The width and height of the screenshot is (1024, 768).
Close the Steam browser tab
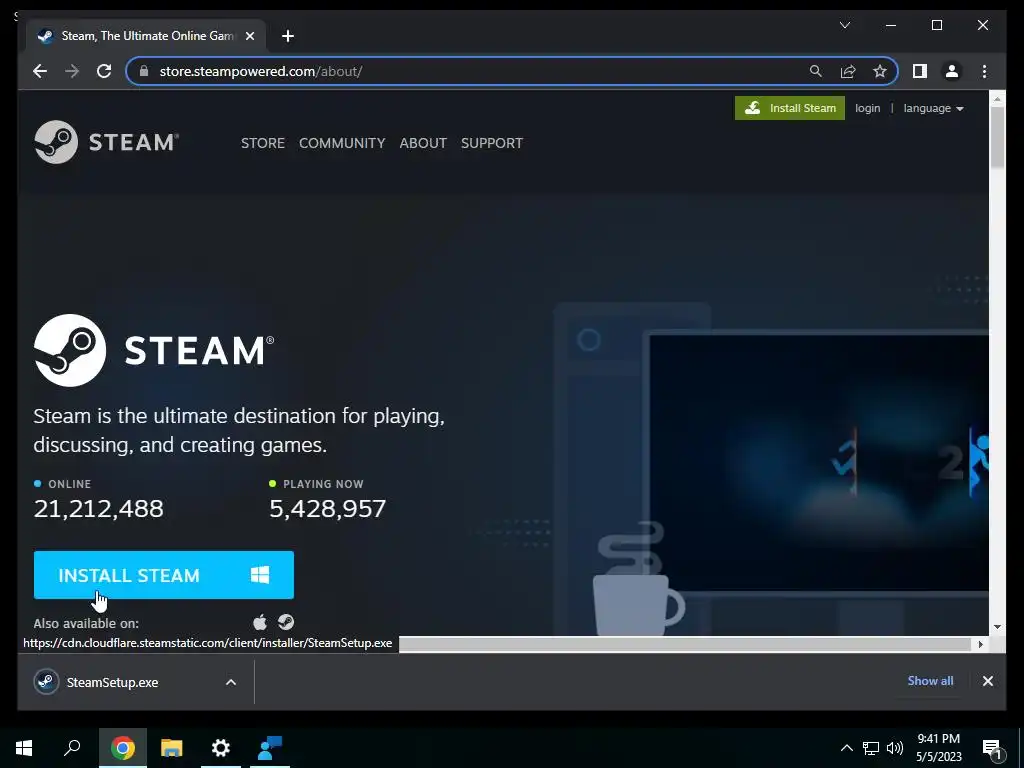pos(249,36)
